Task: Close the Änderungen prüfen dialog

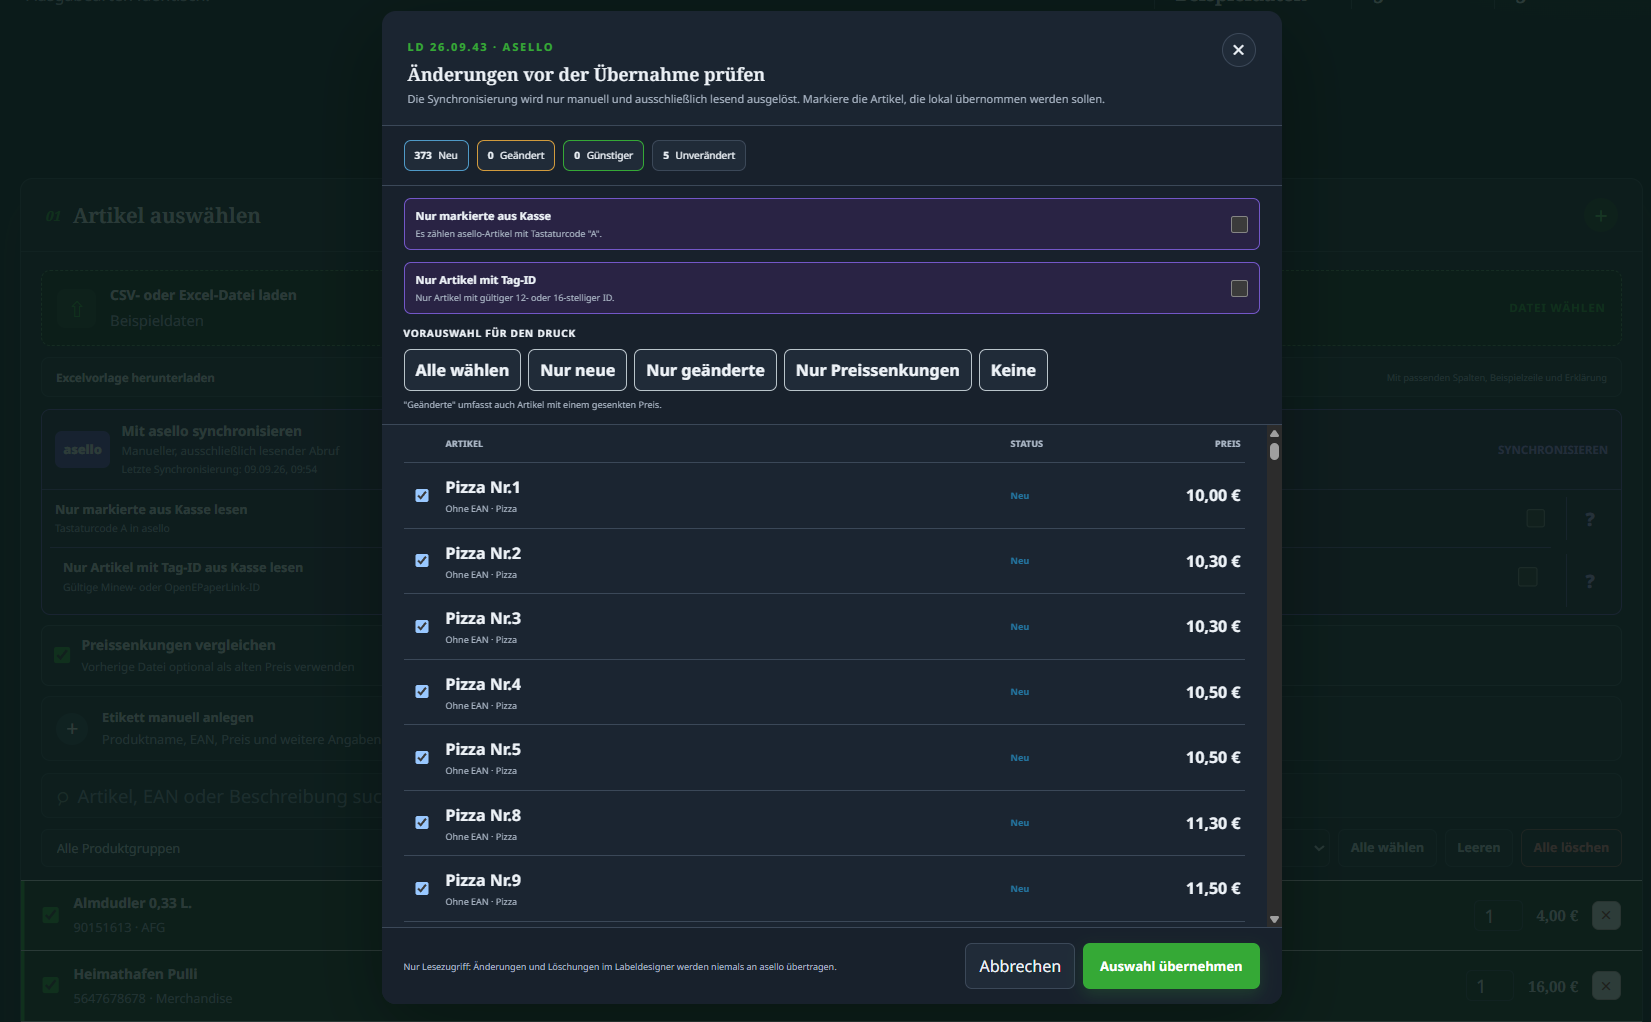Action: point(1238,50)
